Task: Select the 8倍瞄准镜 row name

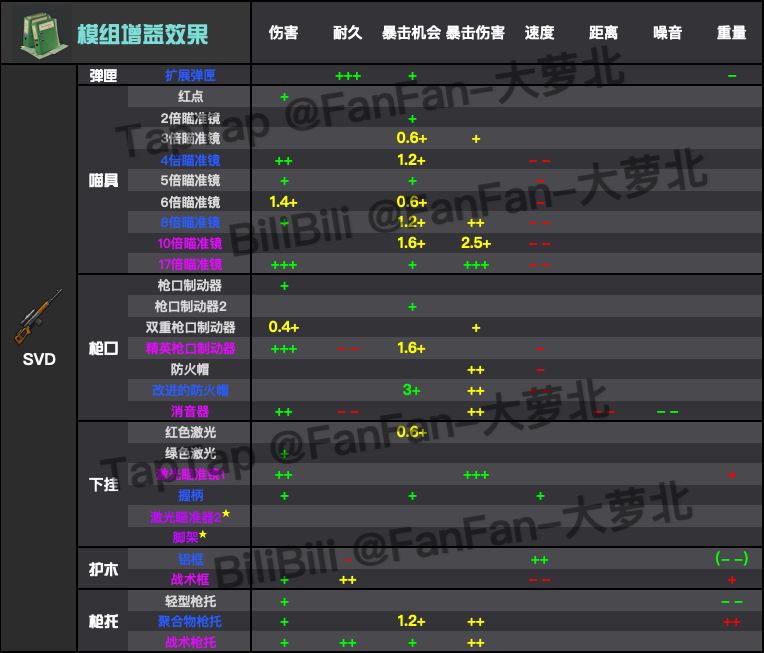Action: click(x=190, y=223)
